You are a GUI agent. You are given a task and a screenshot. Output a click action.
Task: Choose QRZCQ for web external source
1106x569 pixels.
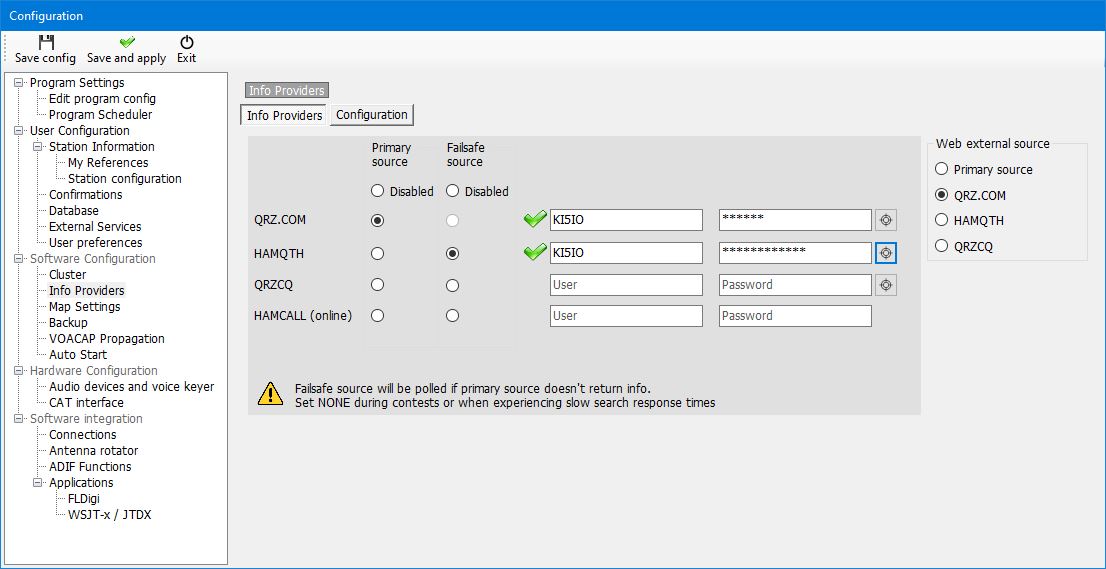point(941,246)
